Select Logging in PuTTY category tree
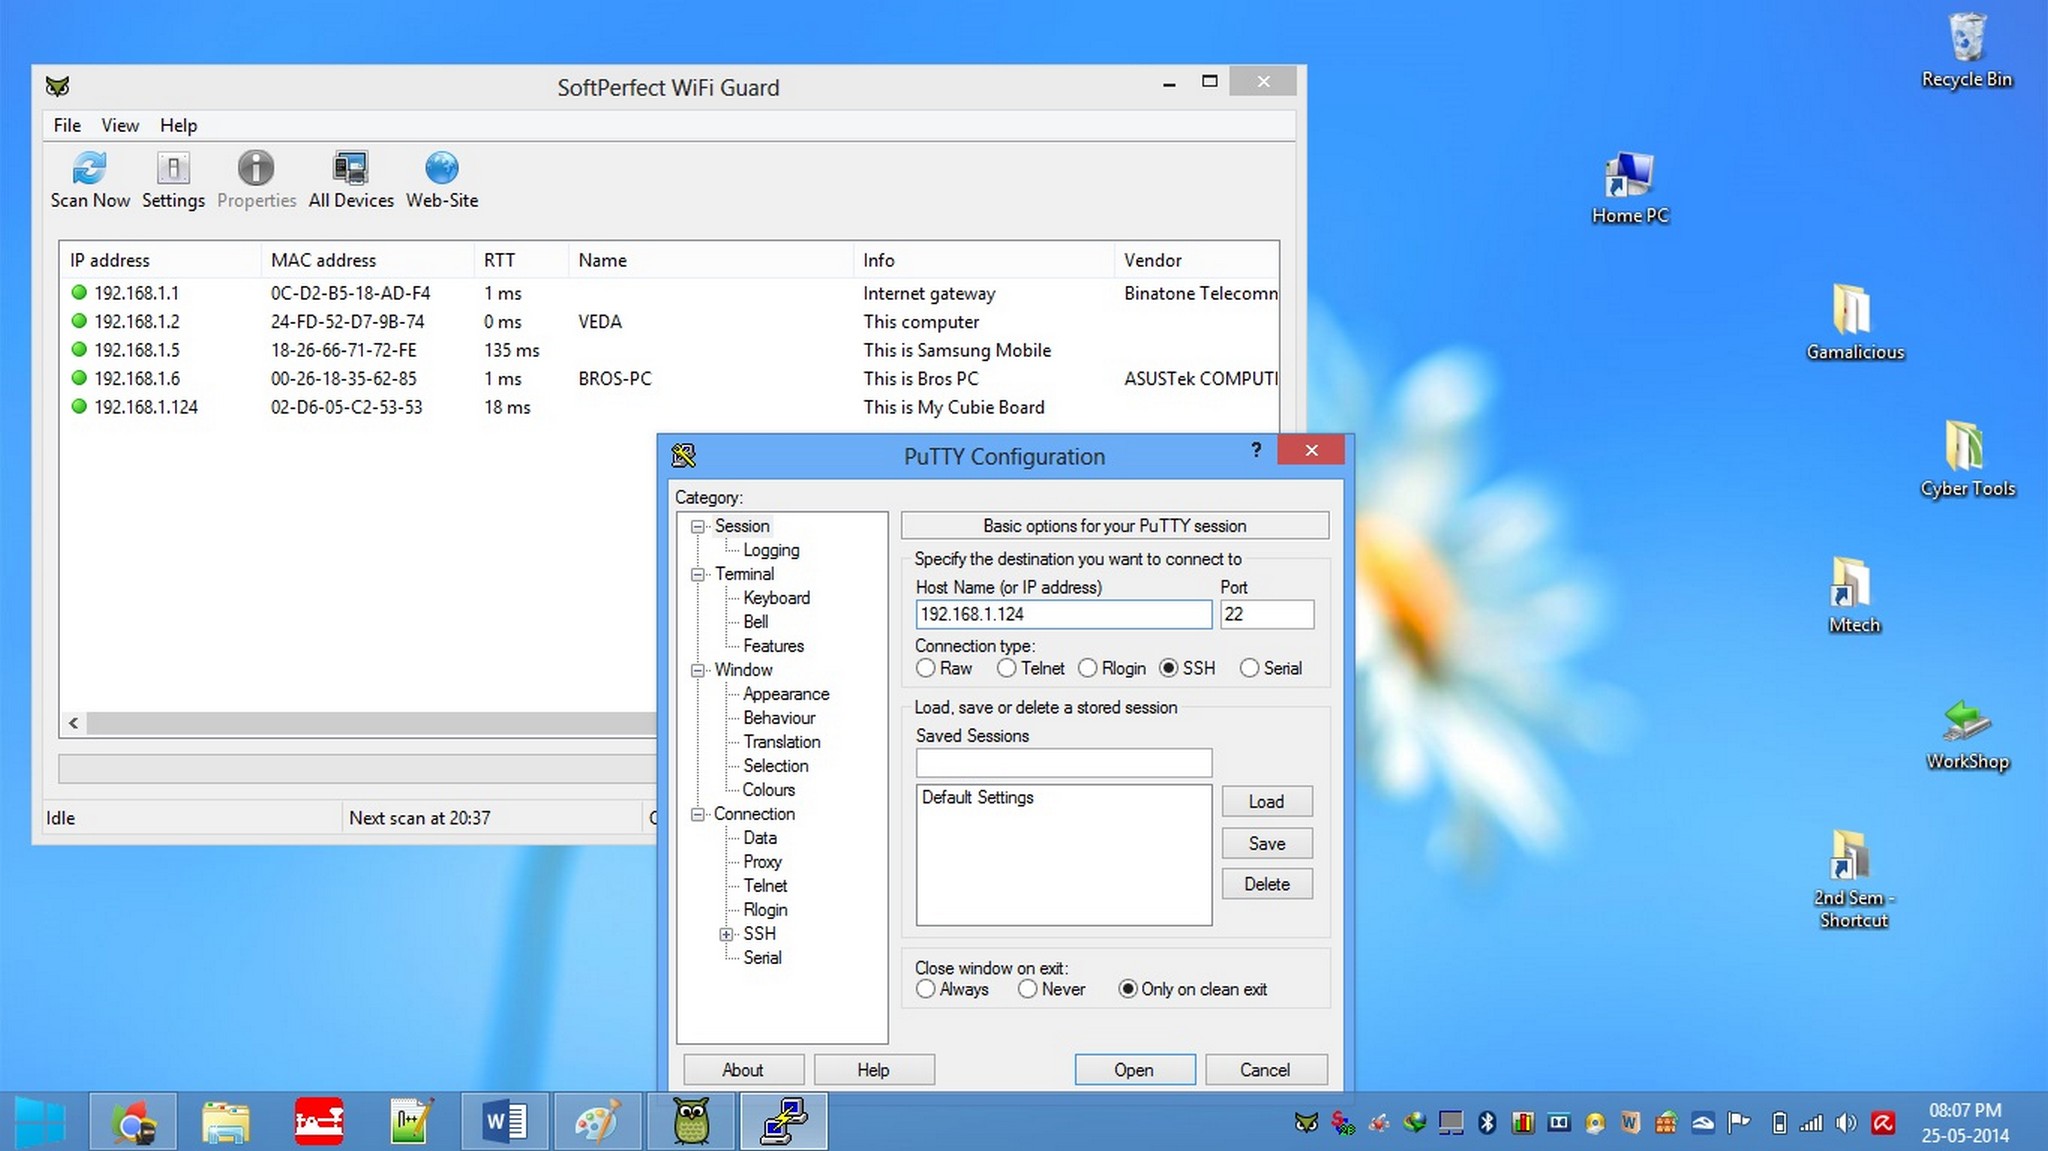 [x=771, y=550]
